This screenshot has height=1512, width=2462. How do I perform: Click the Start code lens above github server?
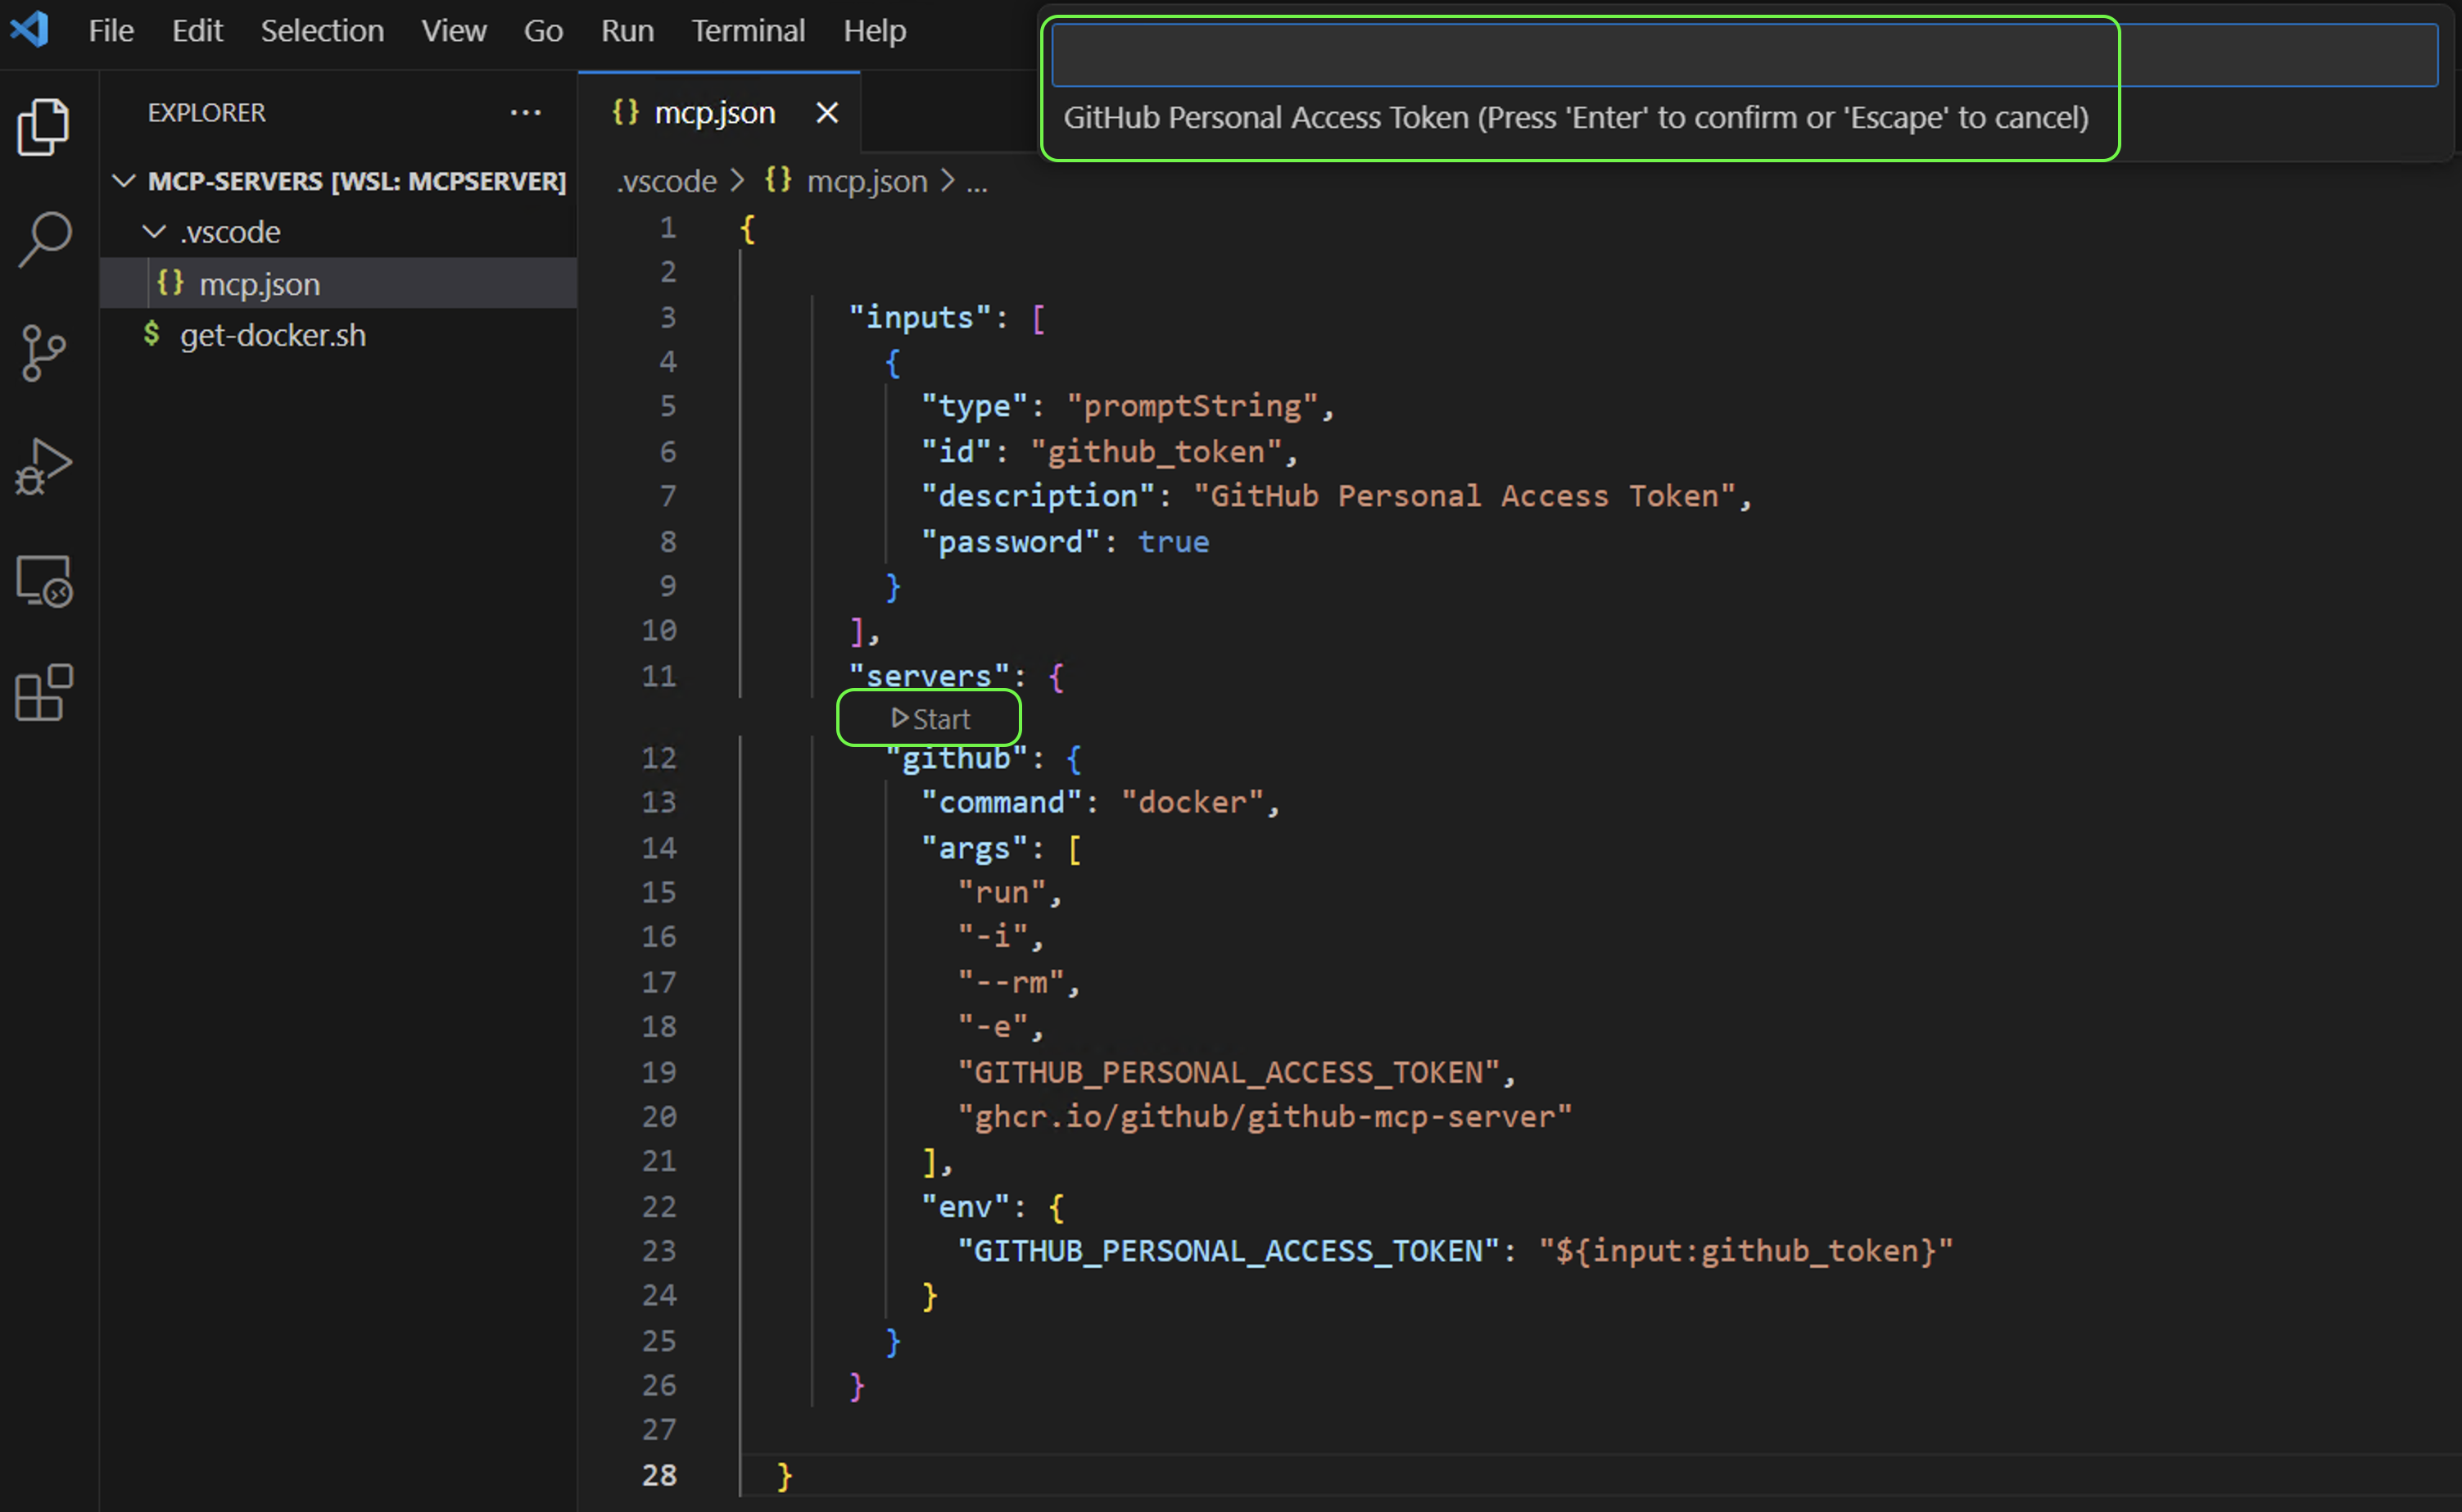930,719
